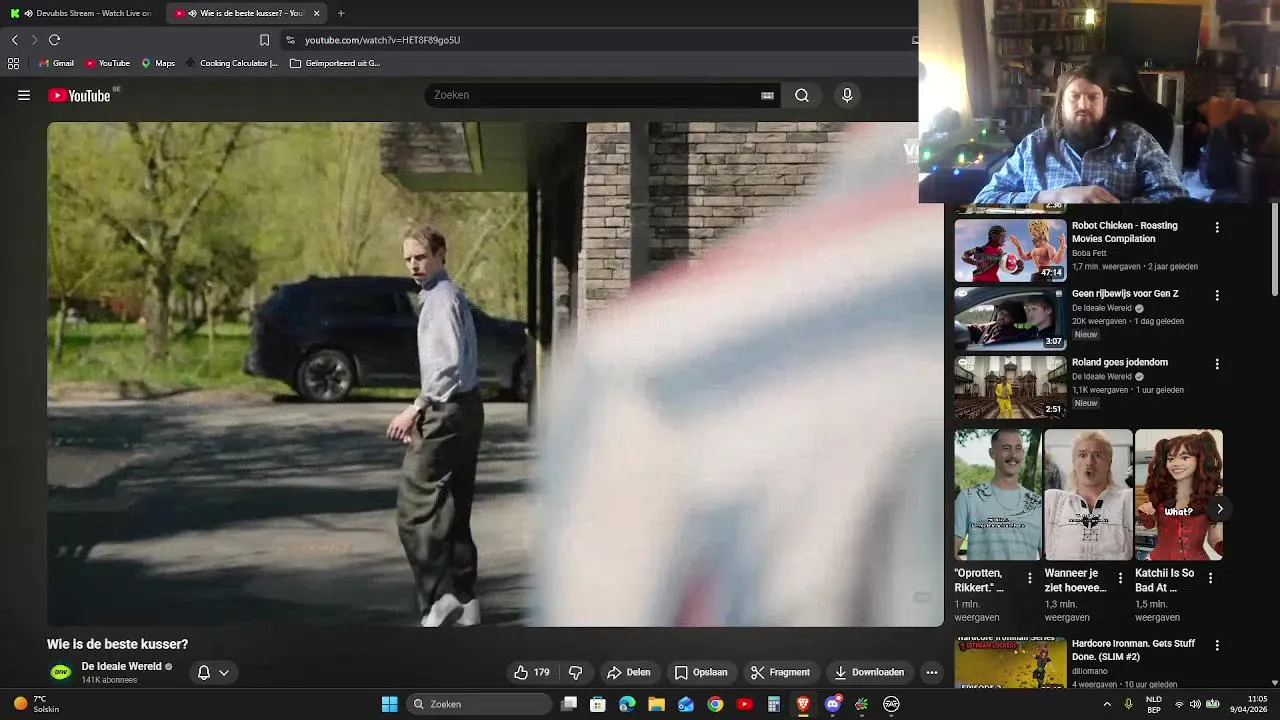Start voice search with microphone icon
The height and width of the screenshot is (720, 1280).
point(847,95)
